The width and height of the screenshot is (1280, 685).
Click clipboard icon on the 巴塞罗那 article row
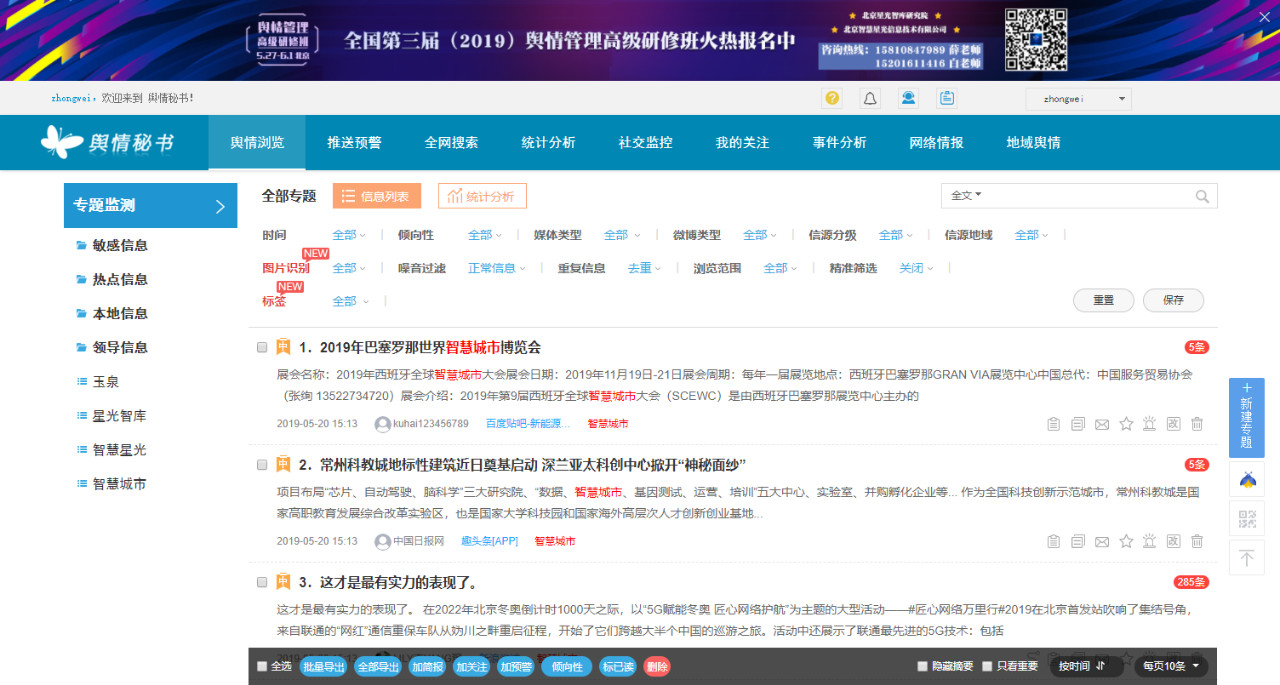pos(1053,424)
